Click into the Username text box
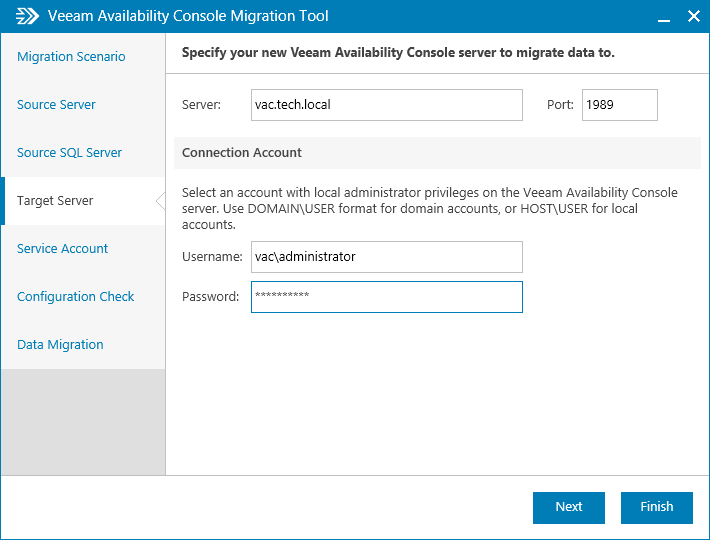 pos(386,257)
